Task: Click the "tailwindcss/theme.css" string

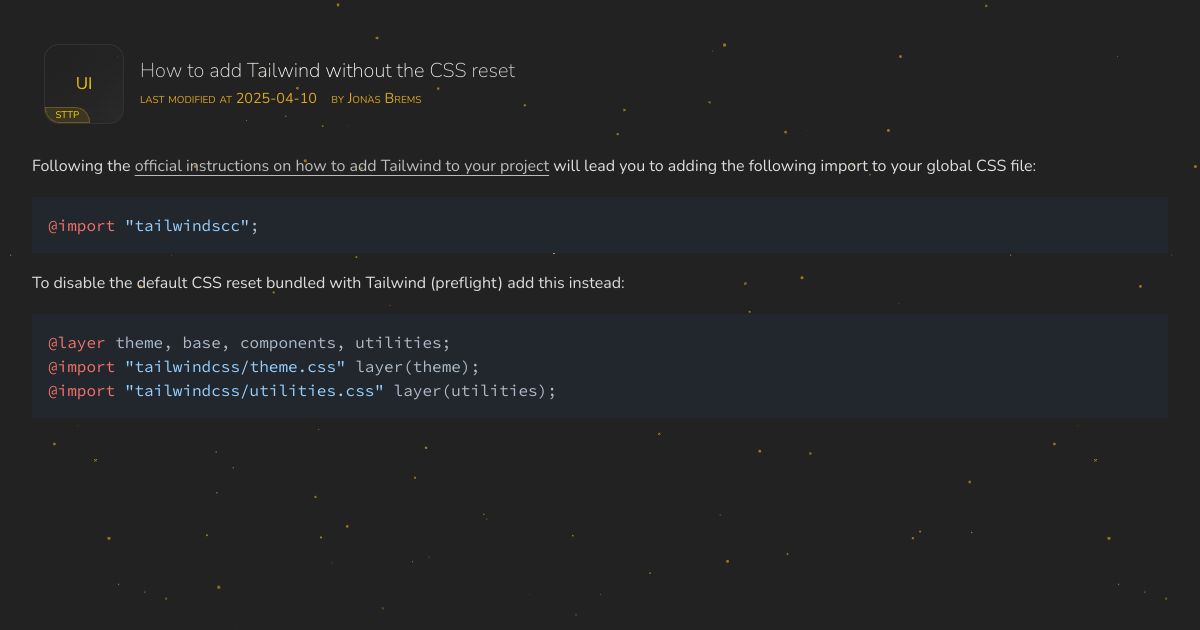Action: [x=234, y=367]
